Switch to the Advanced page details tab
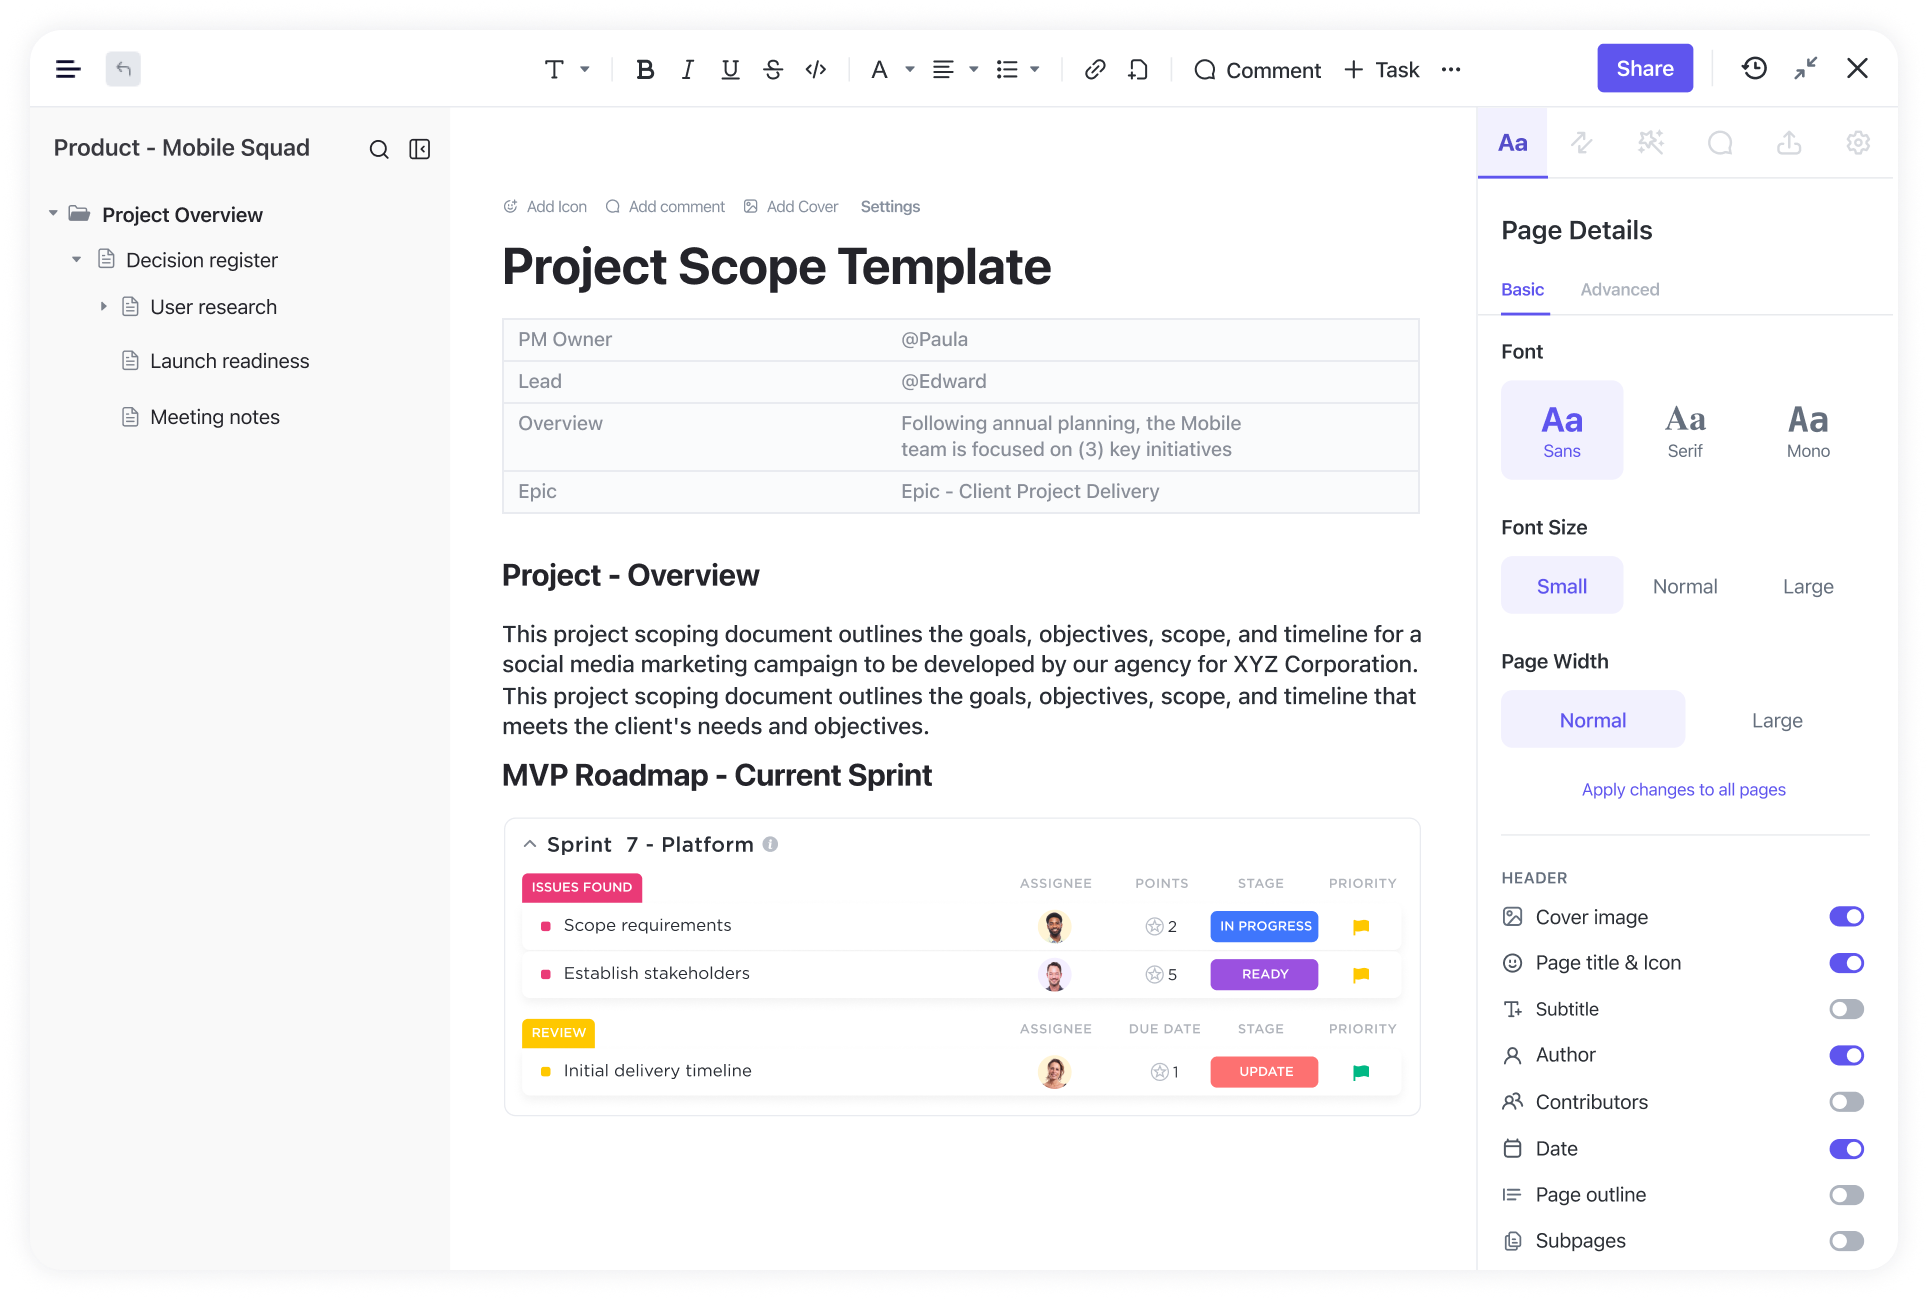 tap(1620, 289)
